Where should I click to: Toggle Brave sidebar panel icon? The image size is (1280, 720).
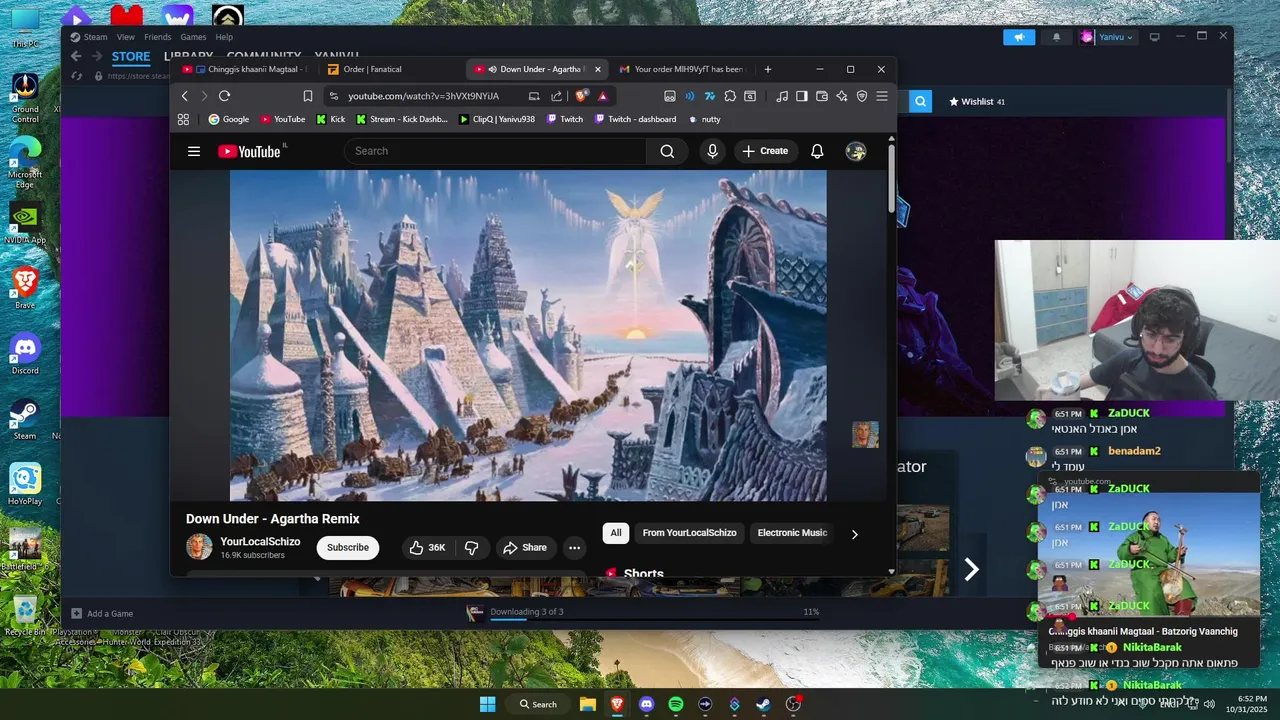pyautogui.click(x=801, y=96)
